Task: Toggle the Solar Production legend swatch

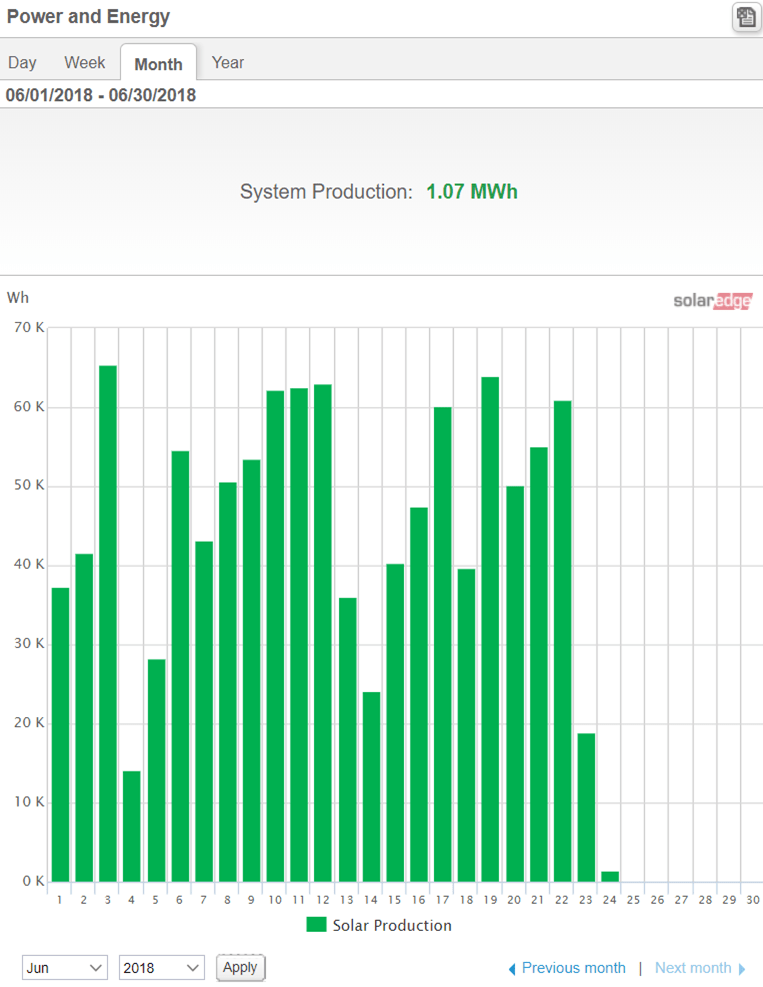Action: pyautogui.click(x=317, y=925)
